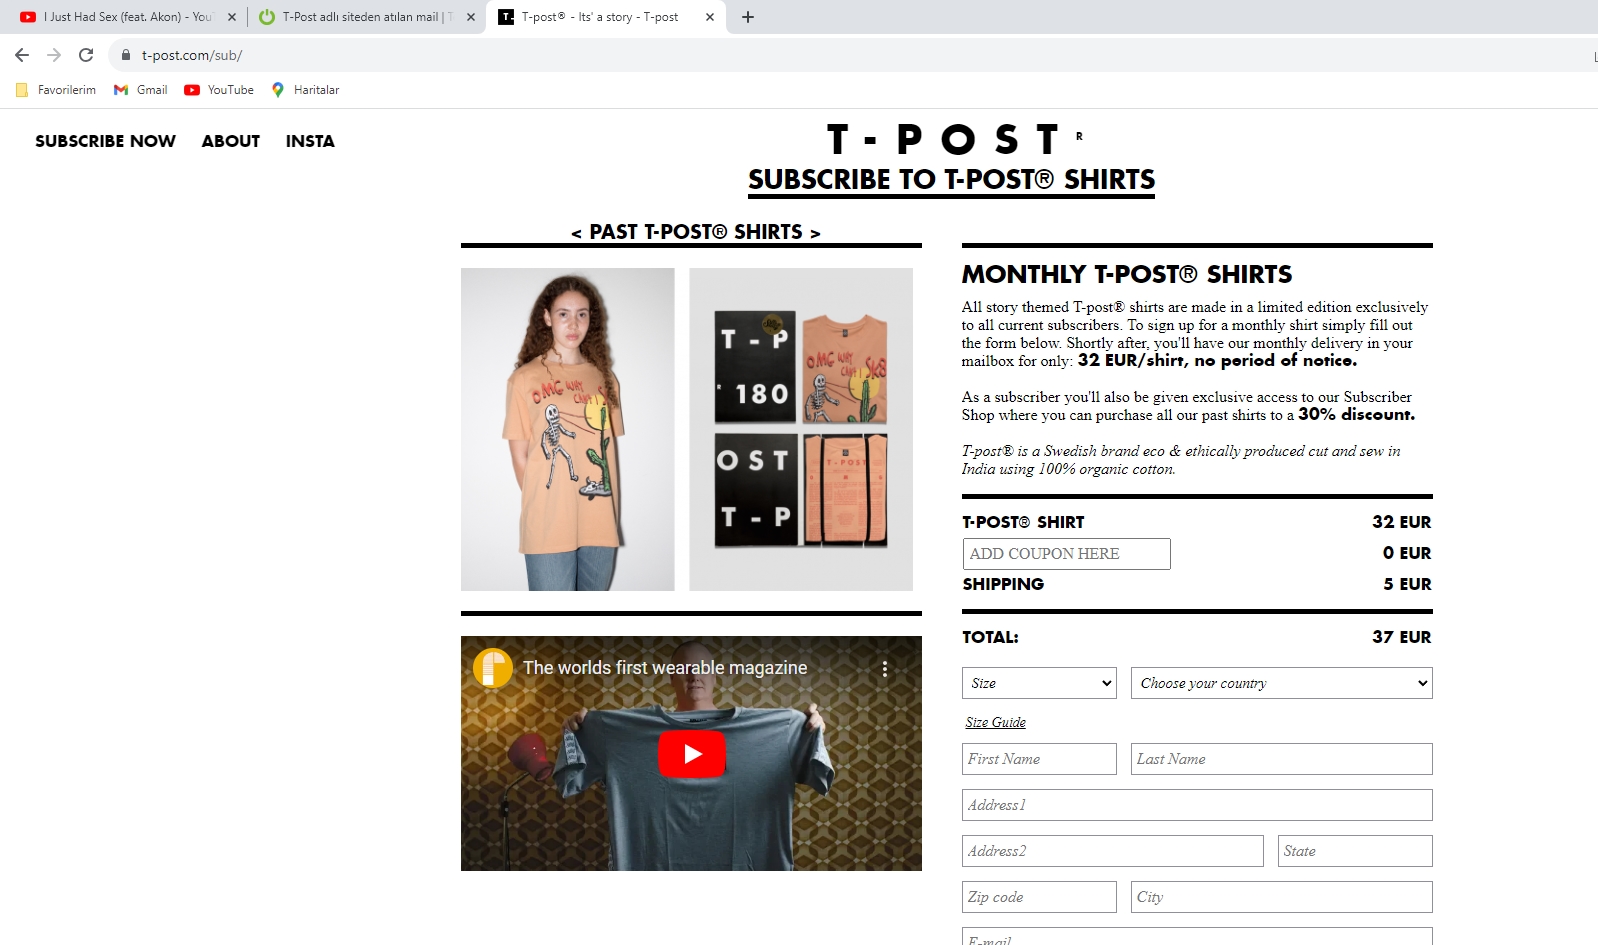Open the Haritalar maps bookmark

(x=305, y=90)
